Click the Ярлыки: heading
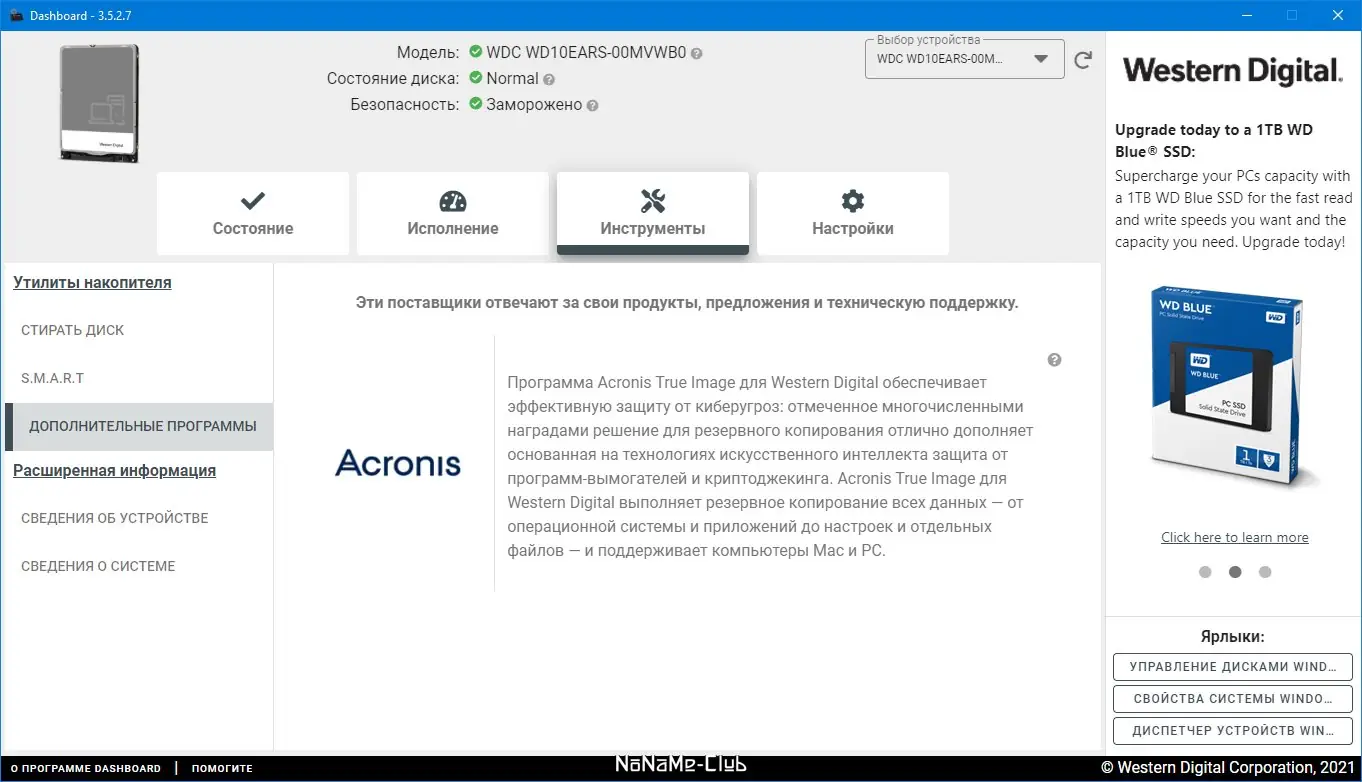Image resolution: width=1362 pixels, height=782 pixels. pos(1233,636)
